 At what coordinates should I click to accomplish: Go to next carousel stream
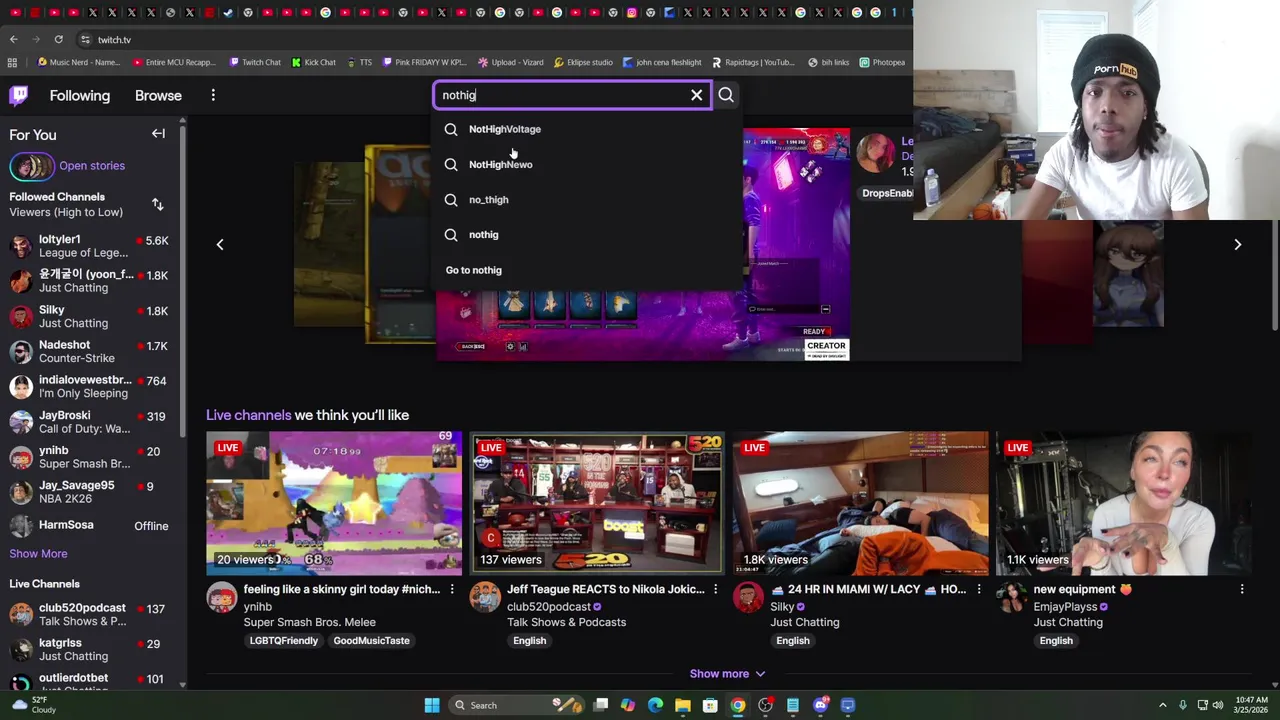pyautogui.click(x=1237, y=244)
